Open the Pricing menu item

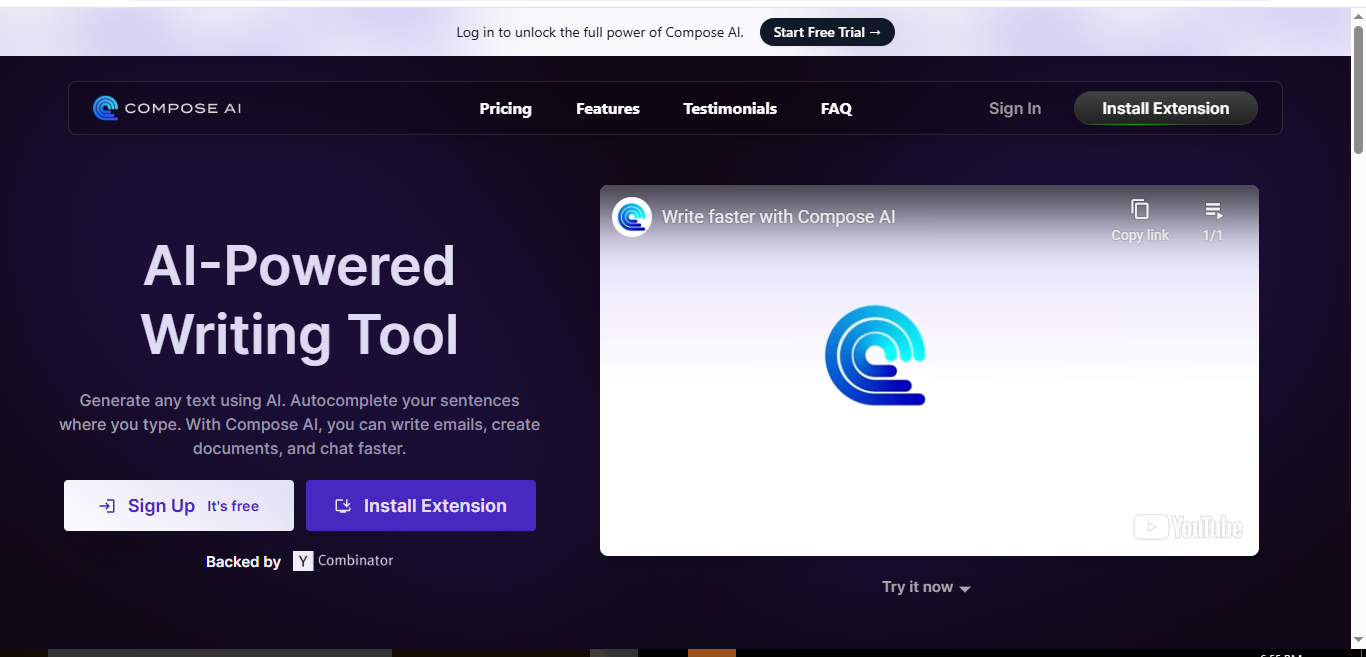505,108
